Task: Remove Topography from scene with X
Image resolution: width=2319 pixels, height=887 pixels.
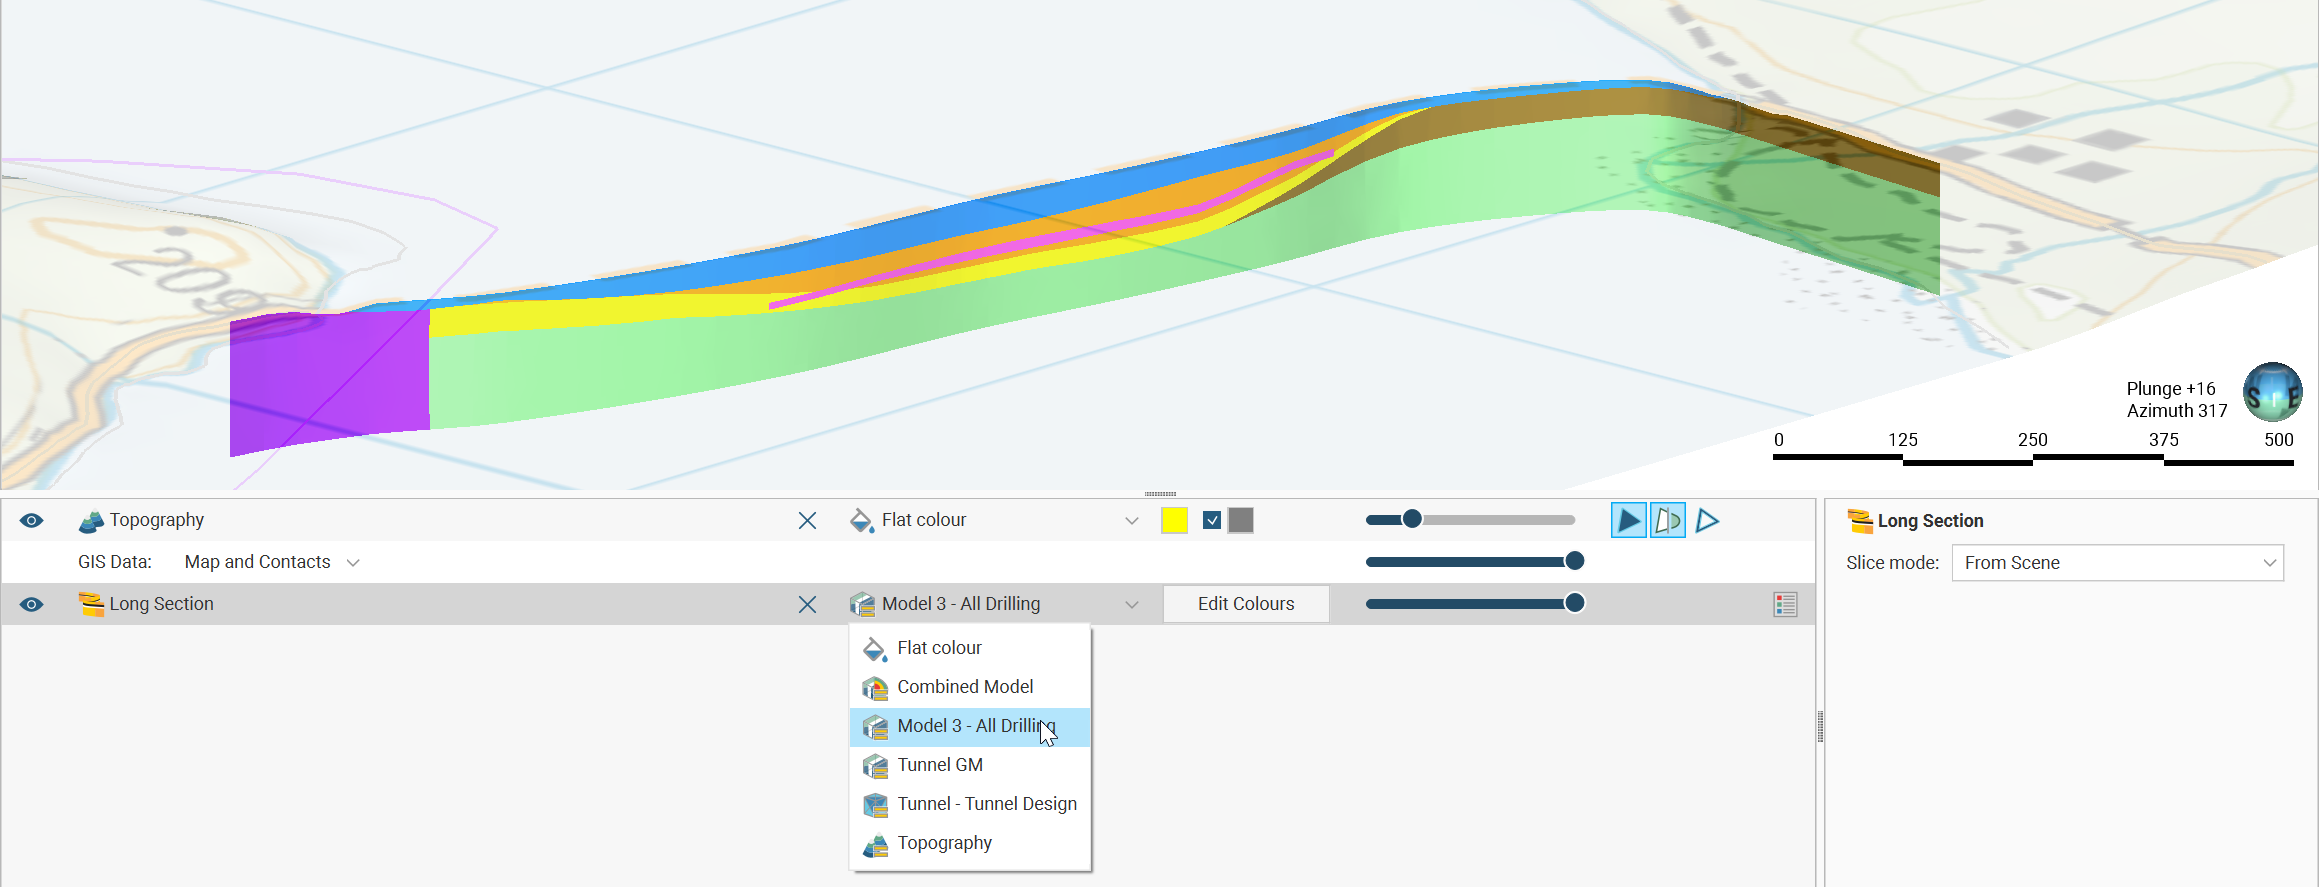Action: pyautogui.click(x=807, y=521)
